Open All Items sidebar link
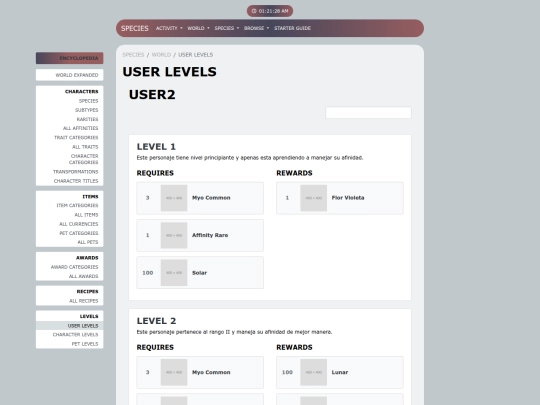Image resolution: width=540 pixels, height=405 pixels. pos(86,215)
